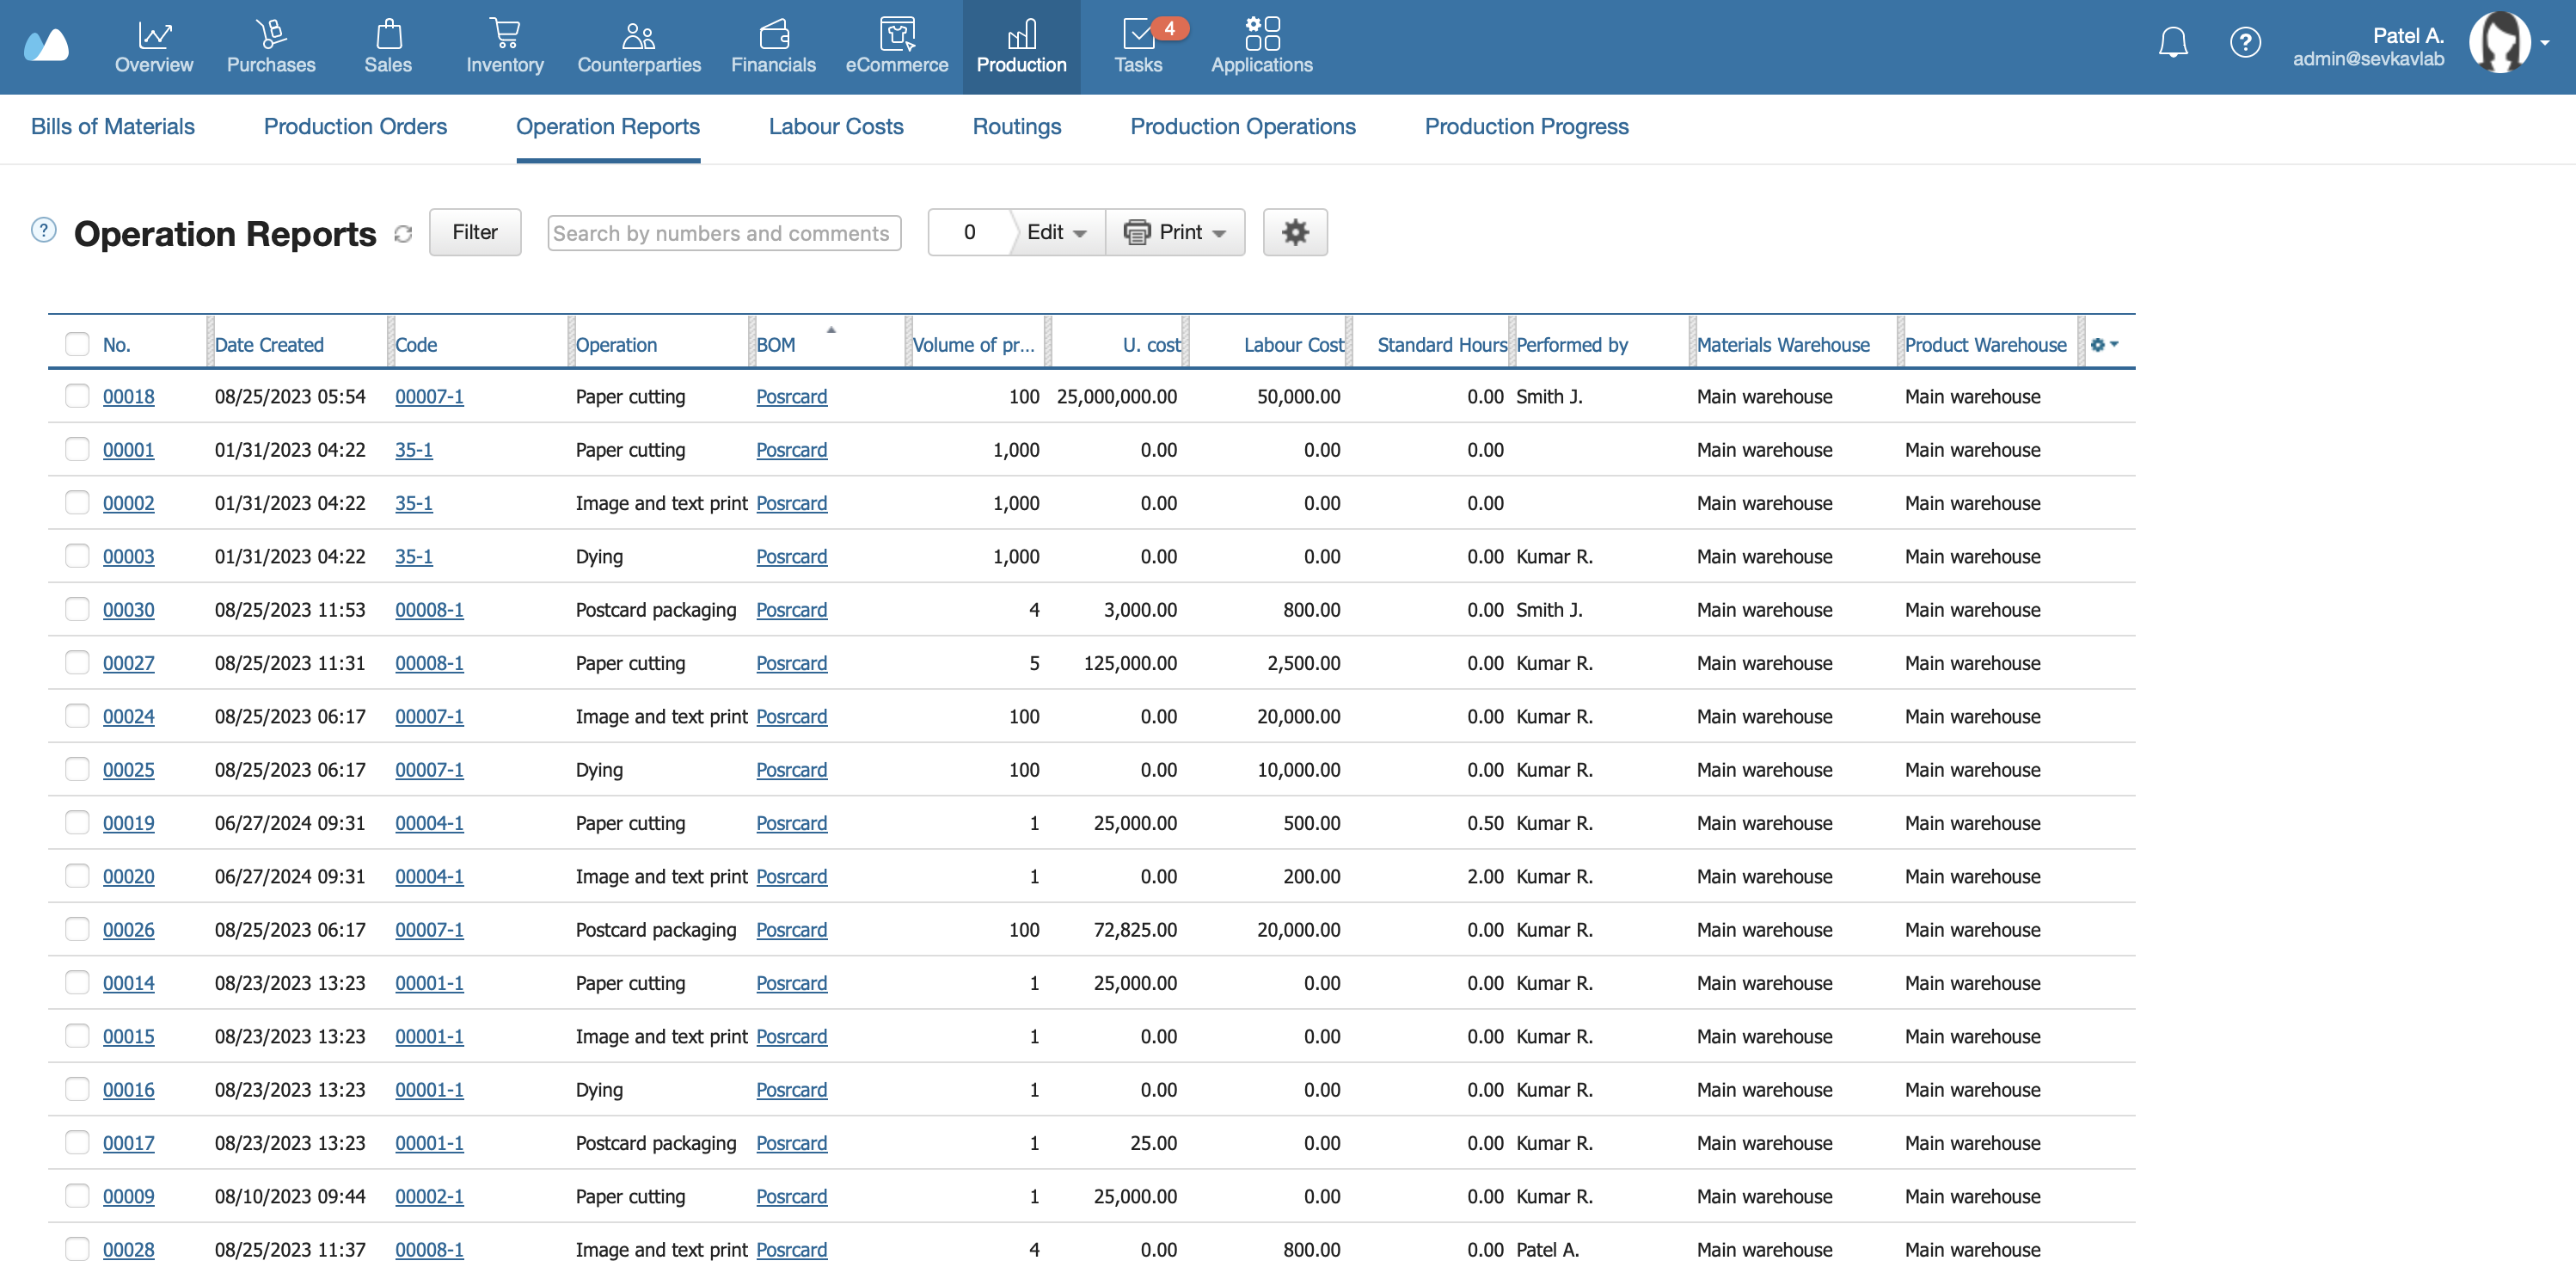This screenshot has width=2576, height=1273.
Task: Check the box for report 00014
Action: click(x=77, y=982)
